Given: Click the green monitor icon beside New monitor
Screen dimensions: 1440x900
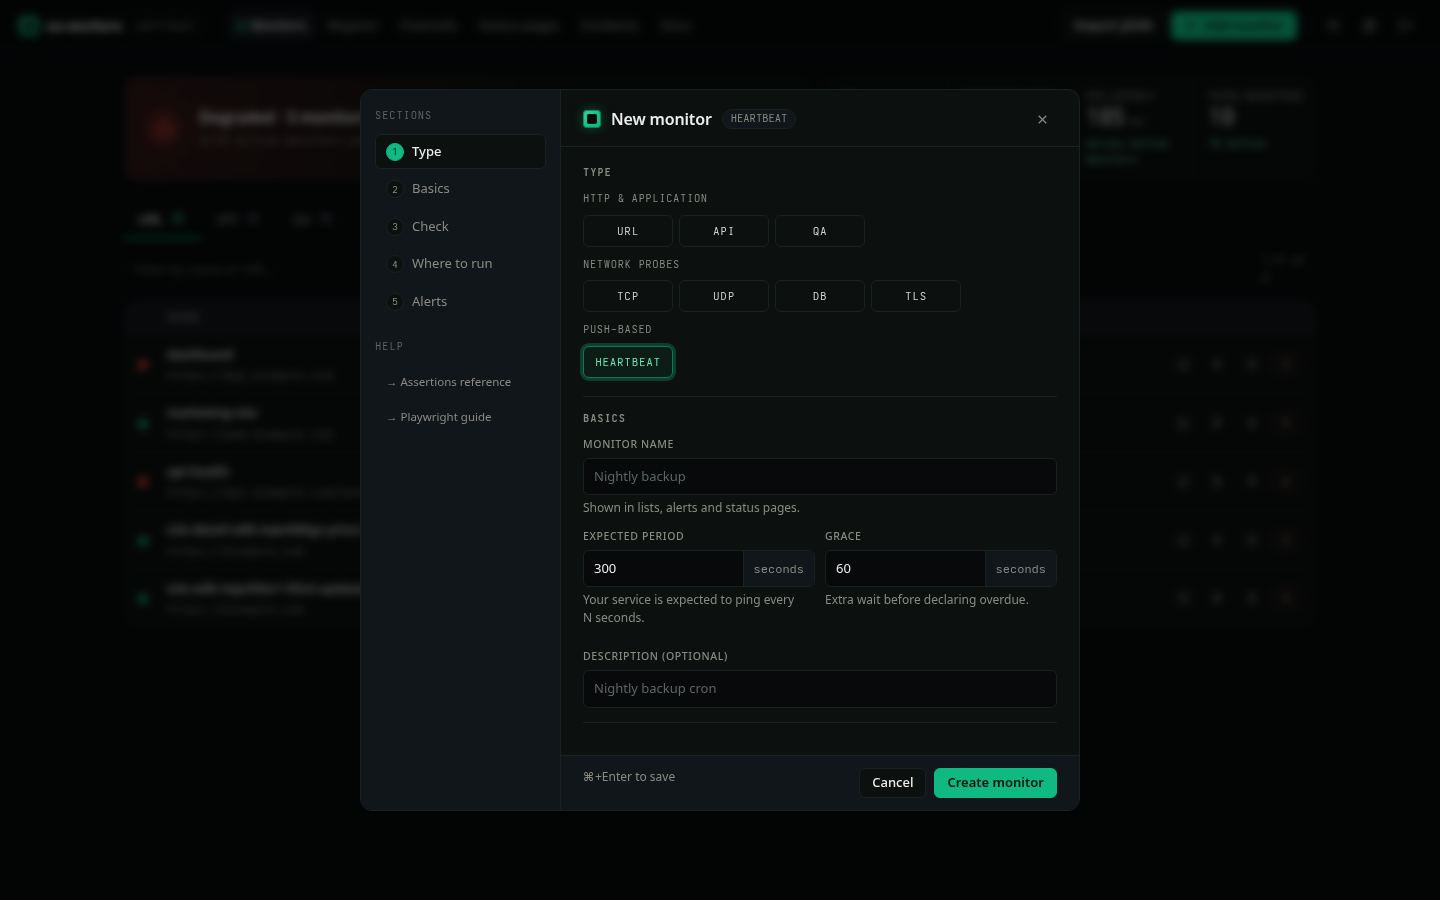Looking at the screenshot, I should point(592,119).
